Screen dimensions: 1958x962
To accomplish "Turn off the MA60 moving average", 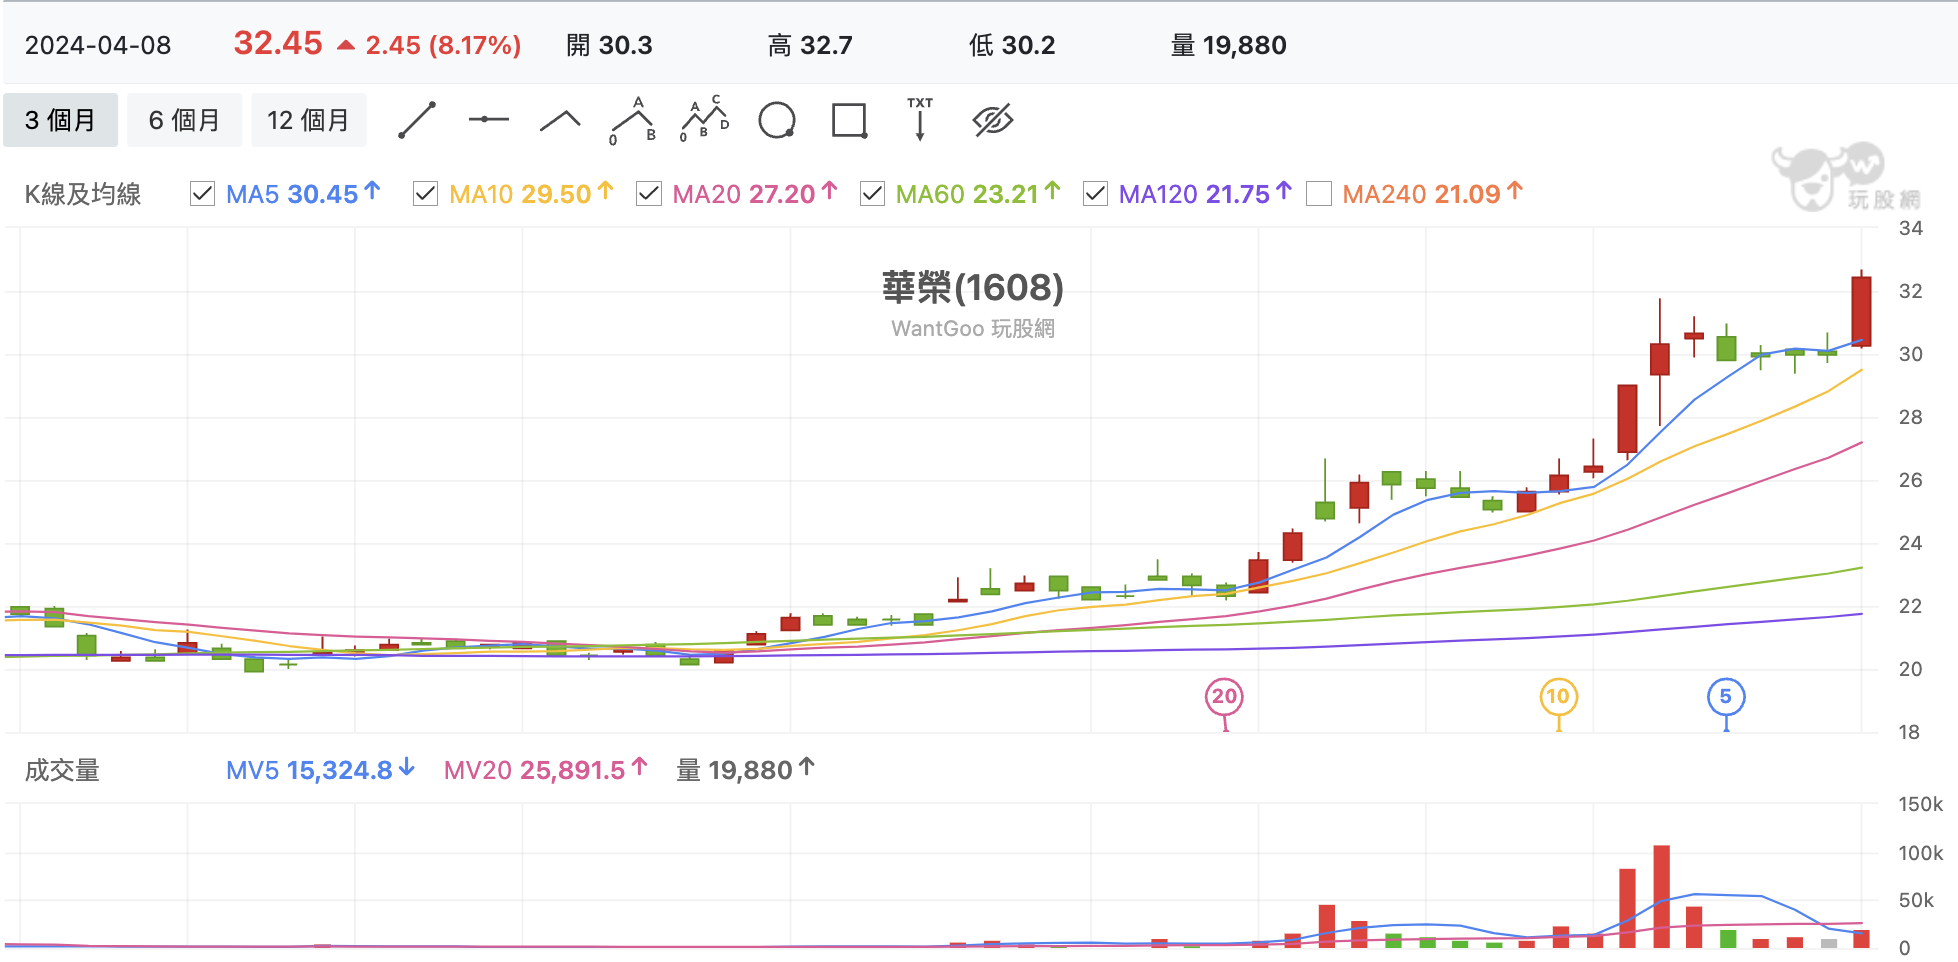I will [872, 194].
